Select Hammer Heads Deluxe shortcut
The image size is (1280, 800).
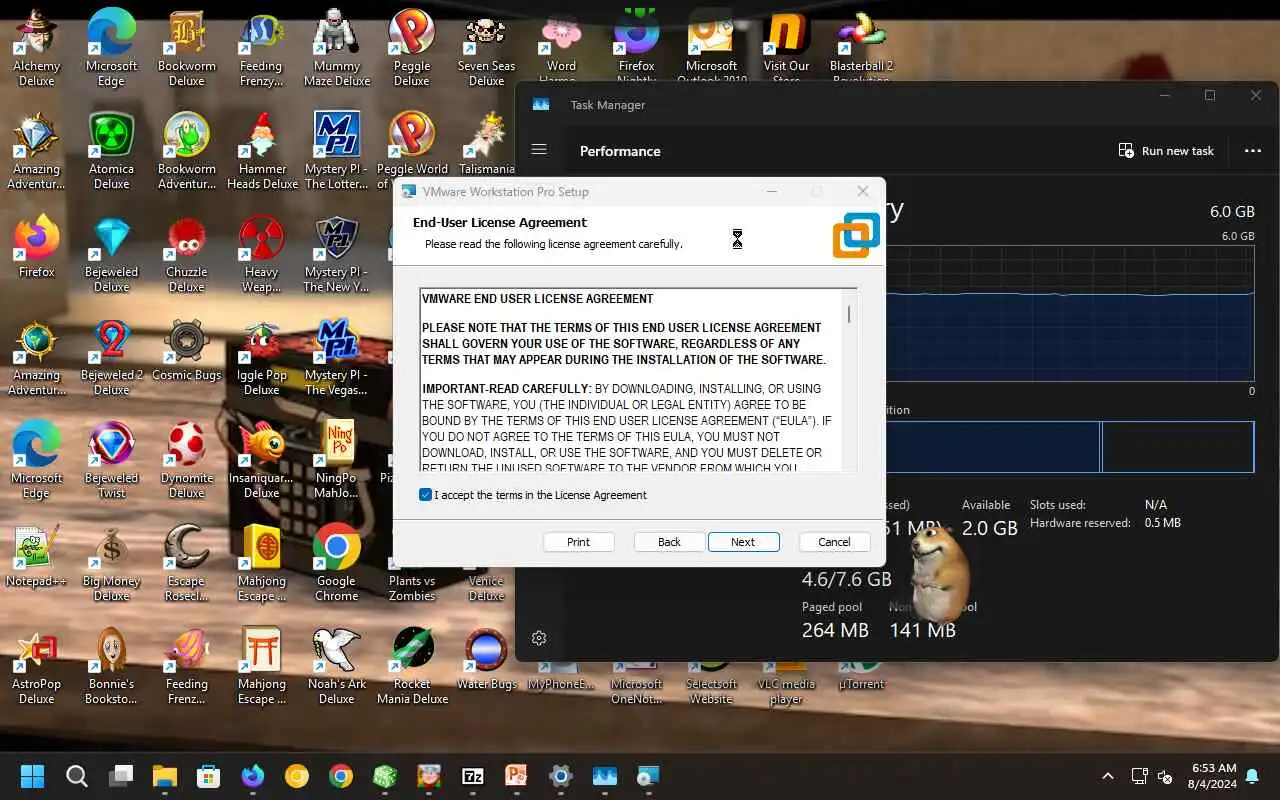click(262, 151)
